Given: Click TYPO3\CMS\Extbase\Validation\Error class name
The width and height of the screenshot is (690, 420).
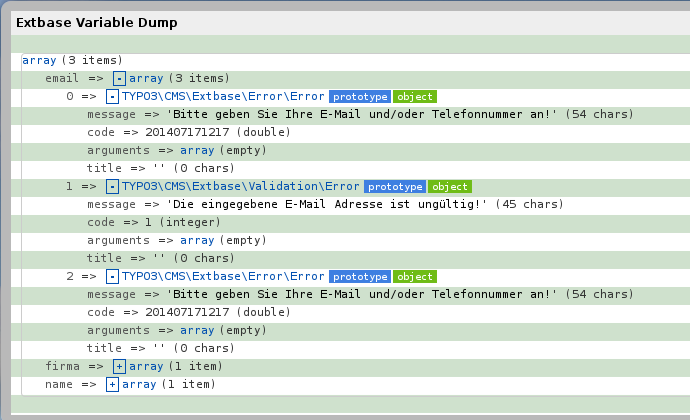Looking at the screenshot, I should (241, 186).
